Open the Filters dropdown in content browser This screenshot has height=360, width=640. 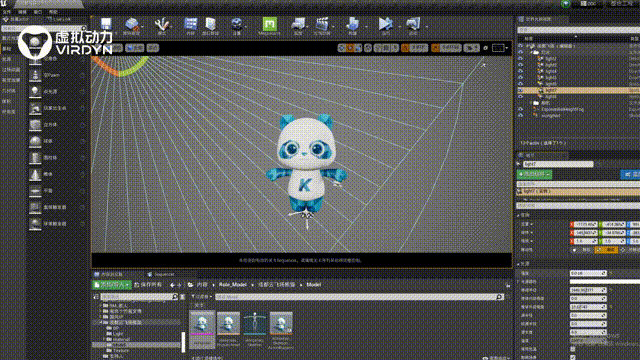pyautogui.click(x=201, y=297)
